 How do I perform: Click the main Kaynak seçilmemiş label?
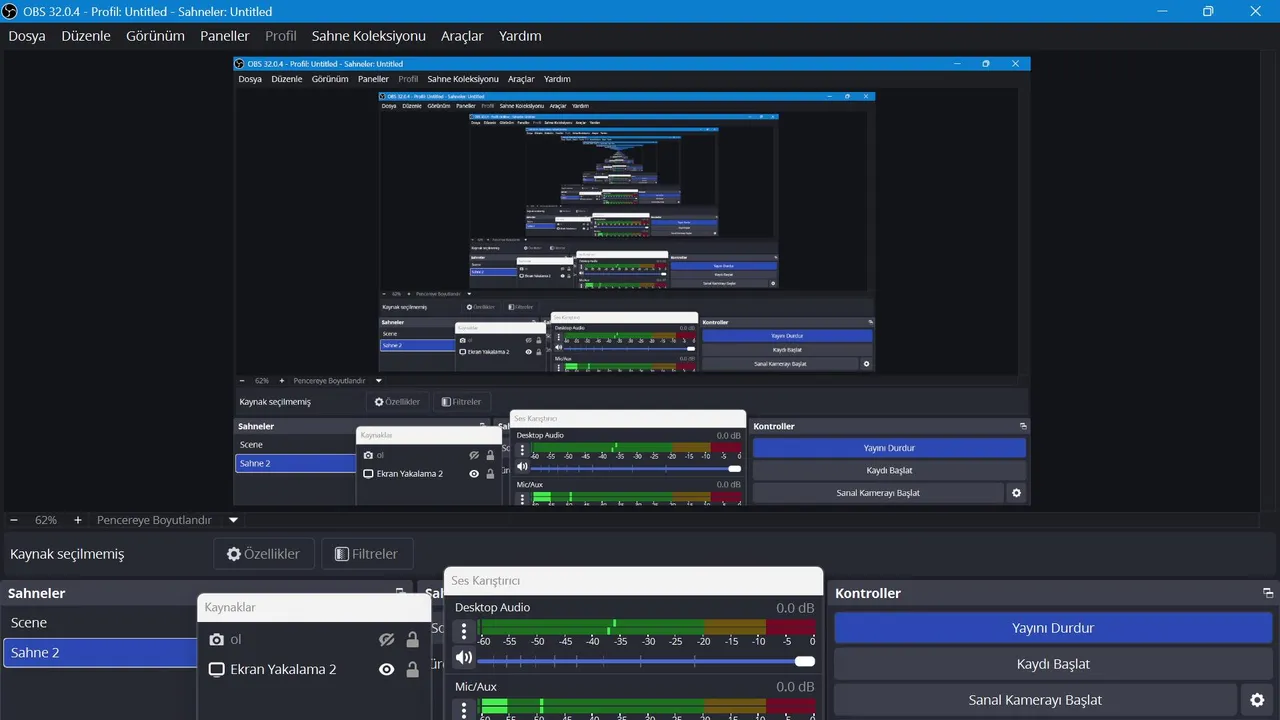pos(67,554)
